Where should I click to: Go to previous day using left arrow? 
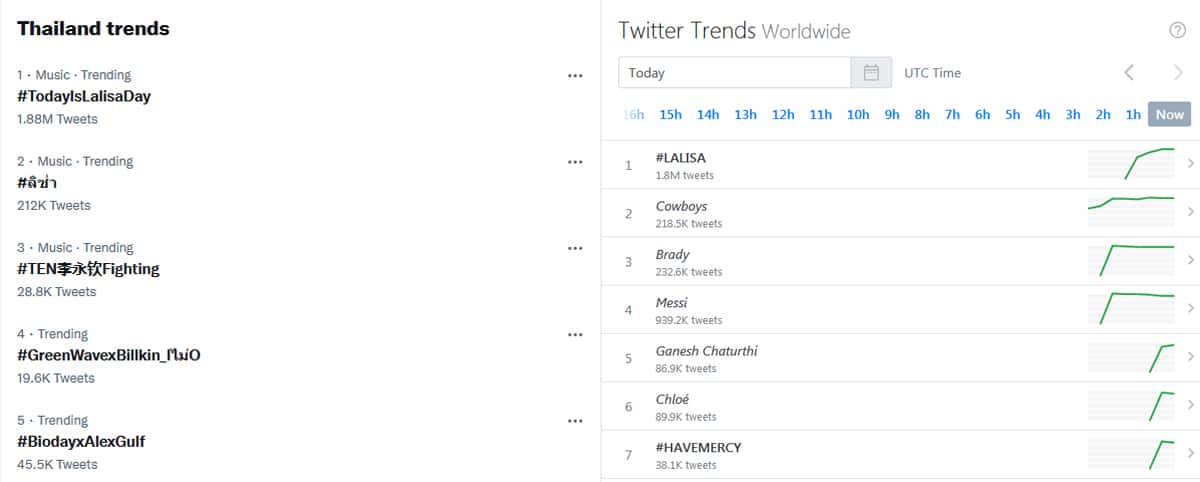(x=1129, y=72)
